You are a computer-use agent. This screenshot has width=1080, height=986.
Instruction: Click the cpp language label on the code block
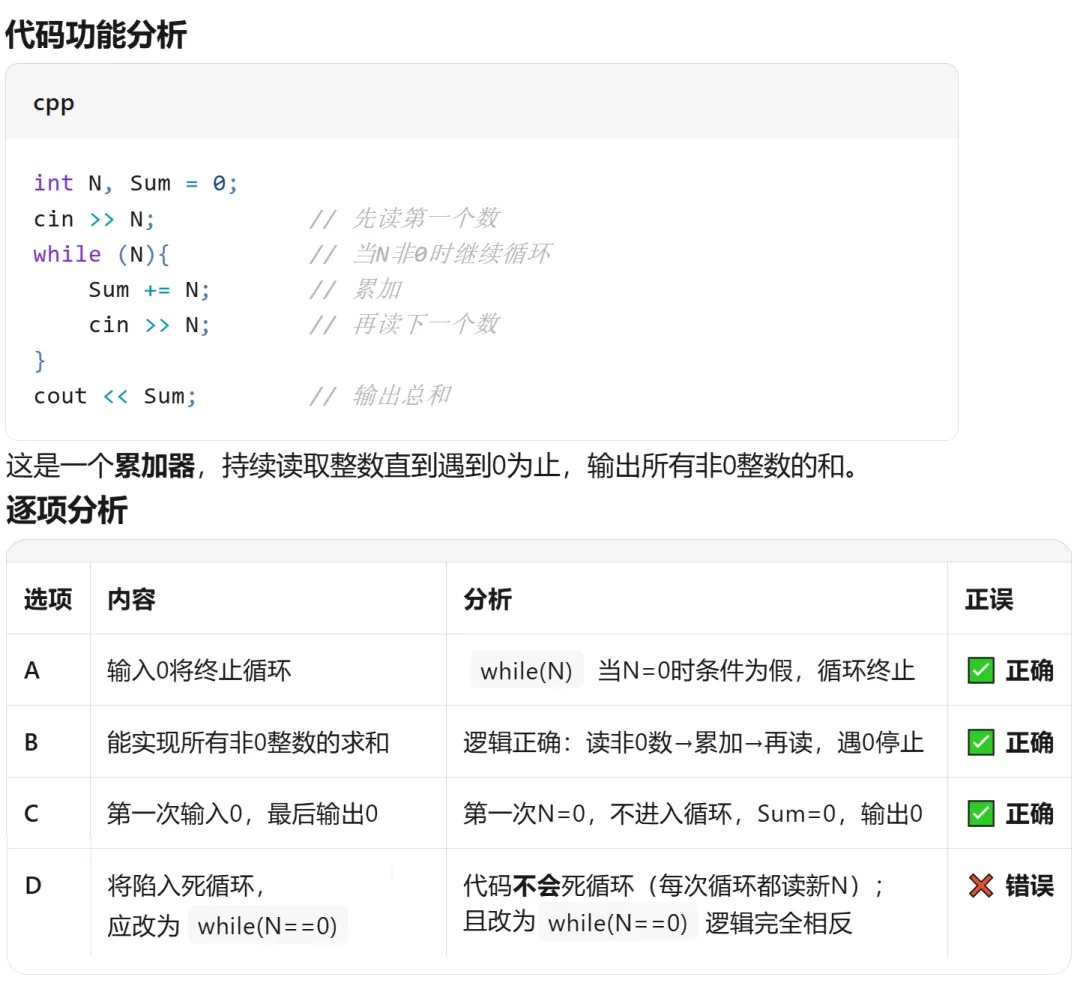(x=54, y=103)
